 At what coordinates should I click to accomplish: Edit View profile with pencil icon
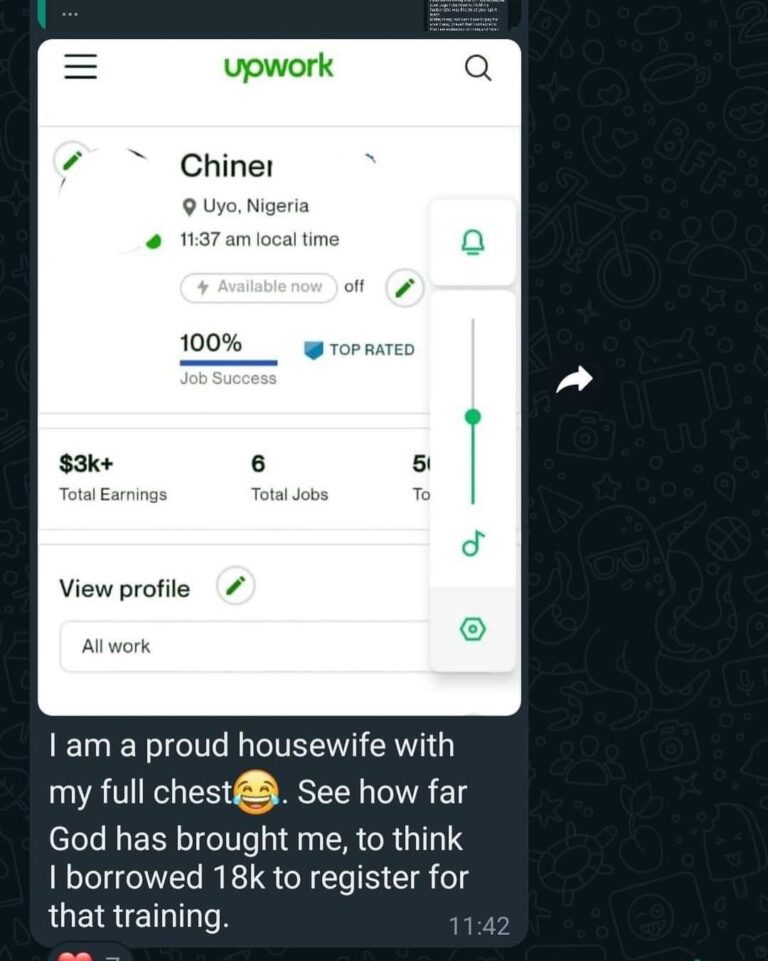pyautogui.click(x=235, y=586)
